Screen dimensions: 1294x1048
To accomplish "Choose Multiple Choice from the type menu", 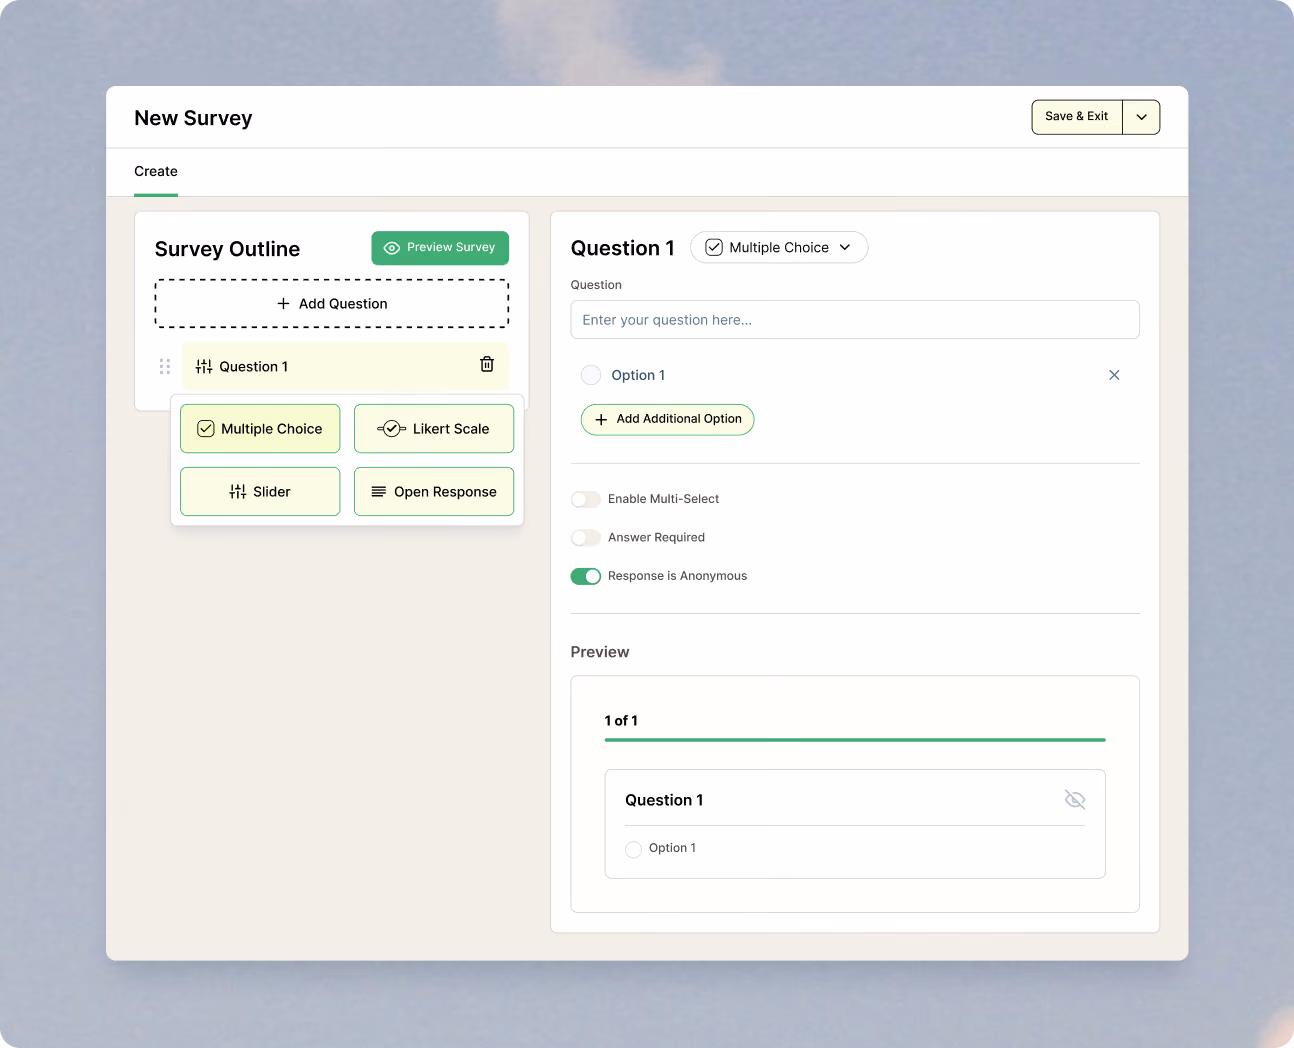I will 260,429.
